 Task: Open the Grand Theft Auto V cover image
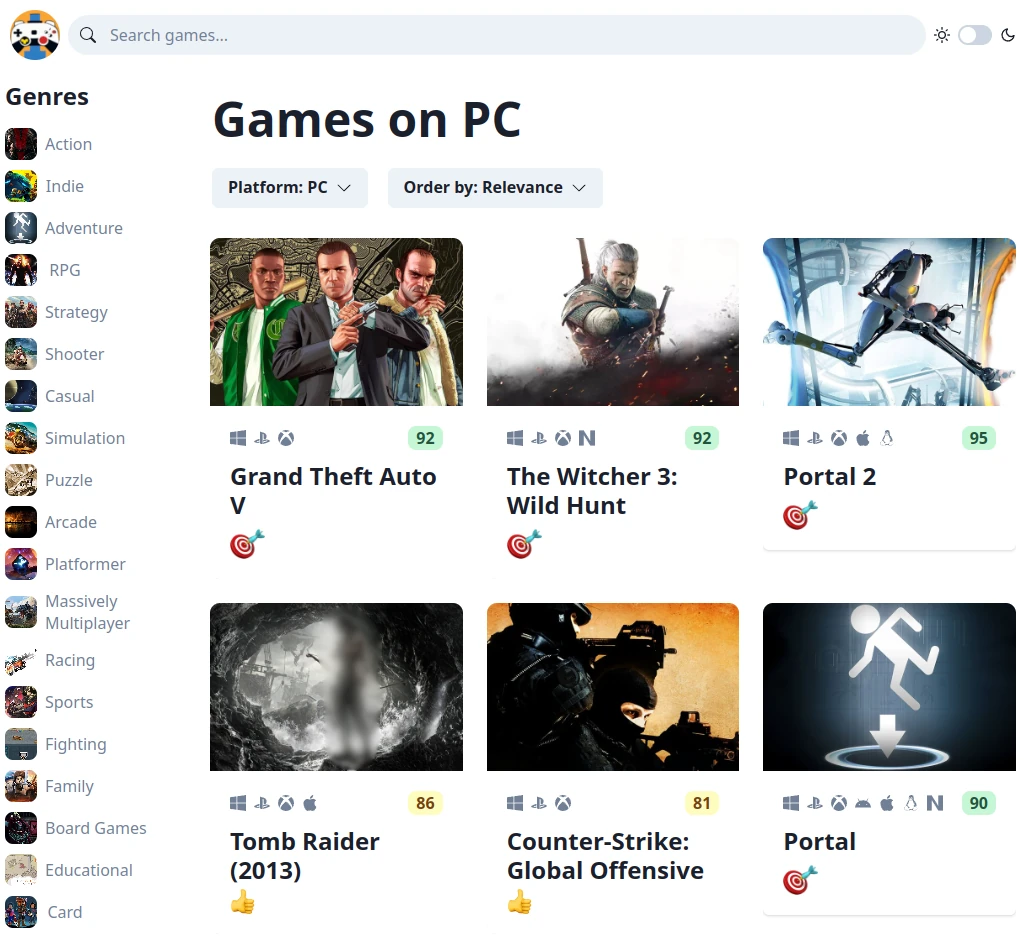click(x=336, y=322)
